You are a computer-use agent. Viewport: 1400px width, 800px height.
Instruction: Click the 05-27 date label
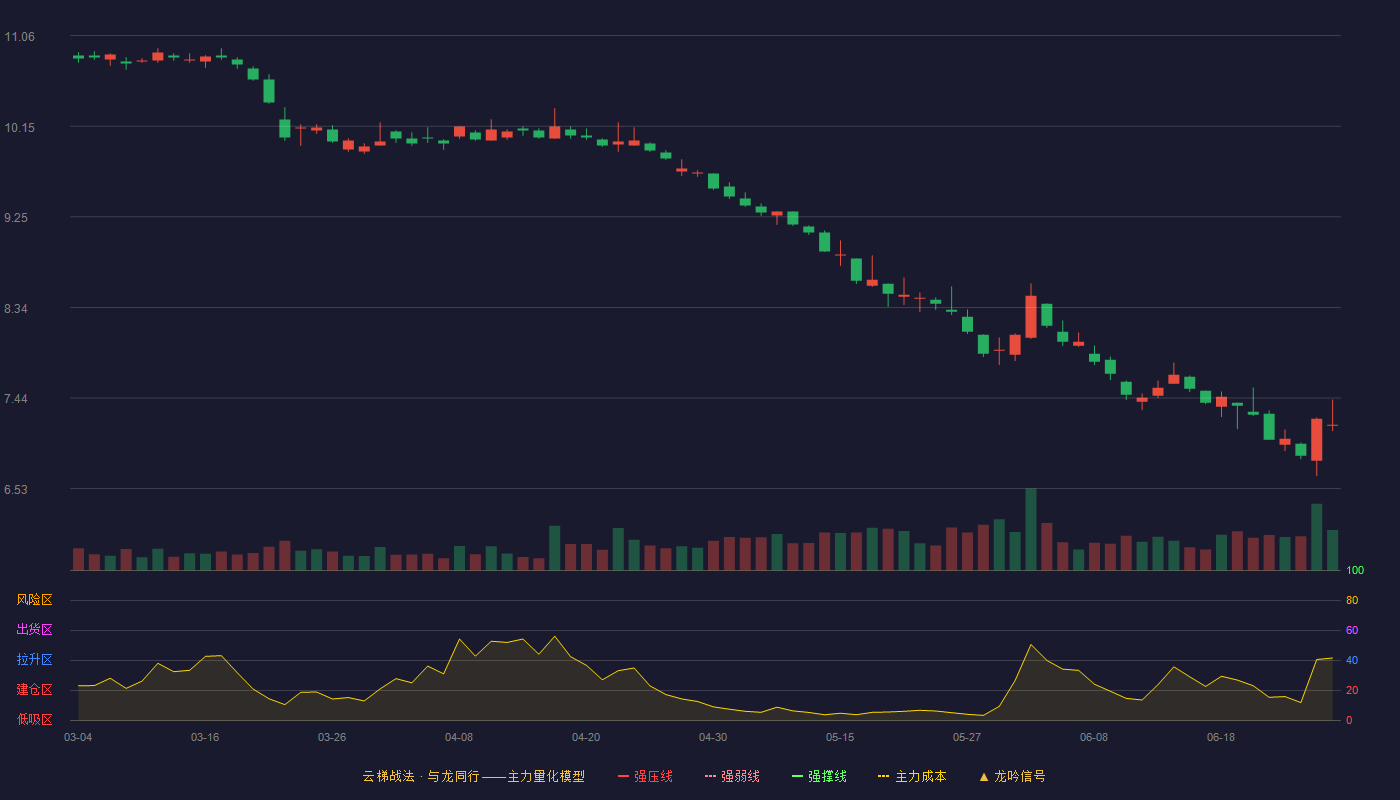[x=967, y=737]
